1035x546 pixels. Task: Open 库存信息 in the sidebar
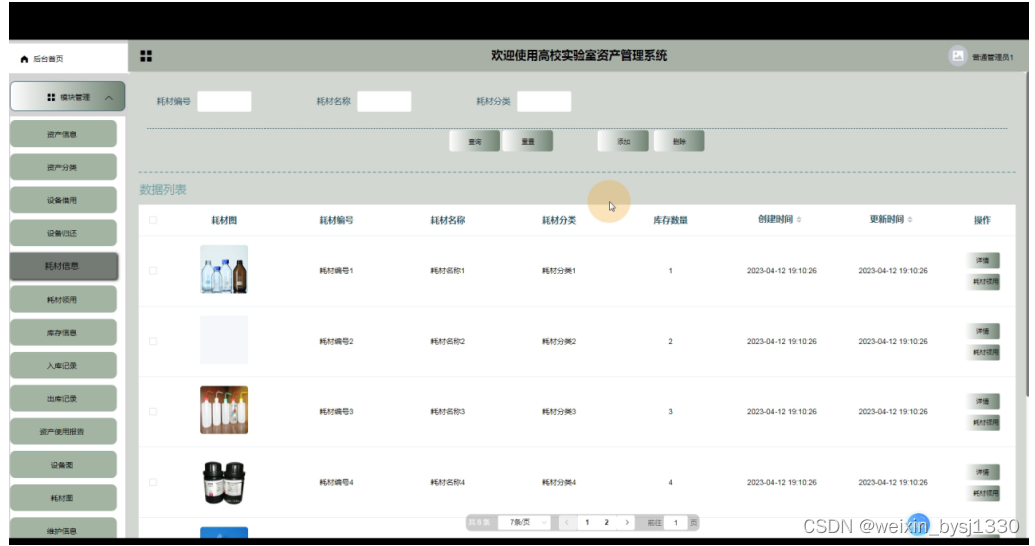(x=63, y=333)
